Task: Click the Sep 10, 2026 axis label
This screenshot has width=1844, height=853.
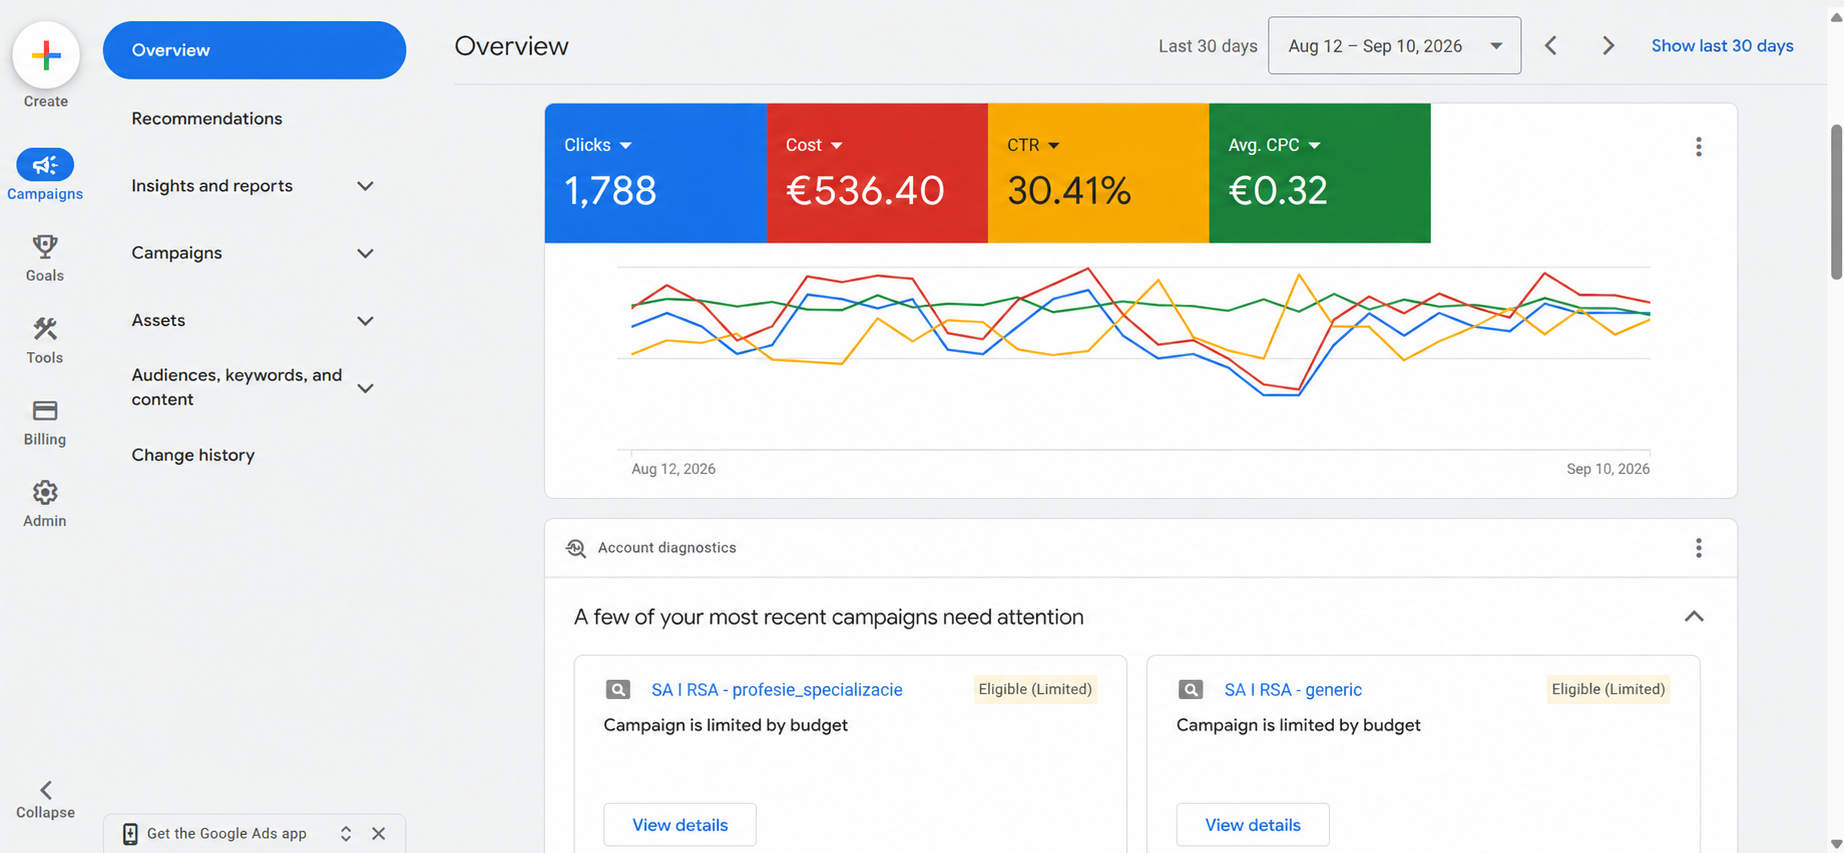Action: click(x=1608, y=469)
